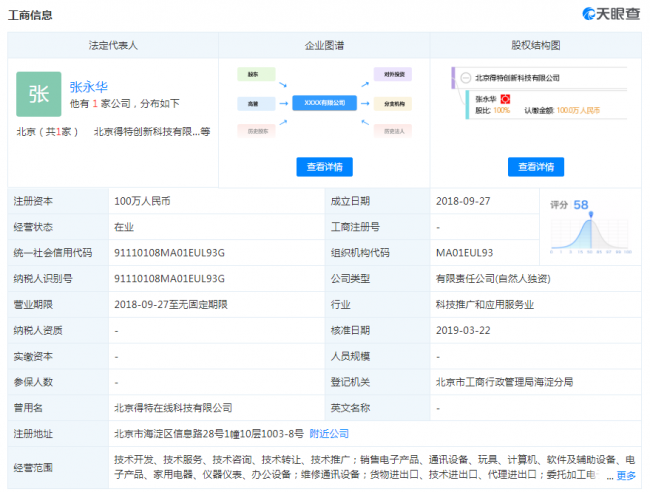
Task: Click the 对外投资 node in enterprise graph
Action: click(393, 74)
